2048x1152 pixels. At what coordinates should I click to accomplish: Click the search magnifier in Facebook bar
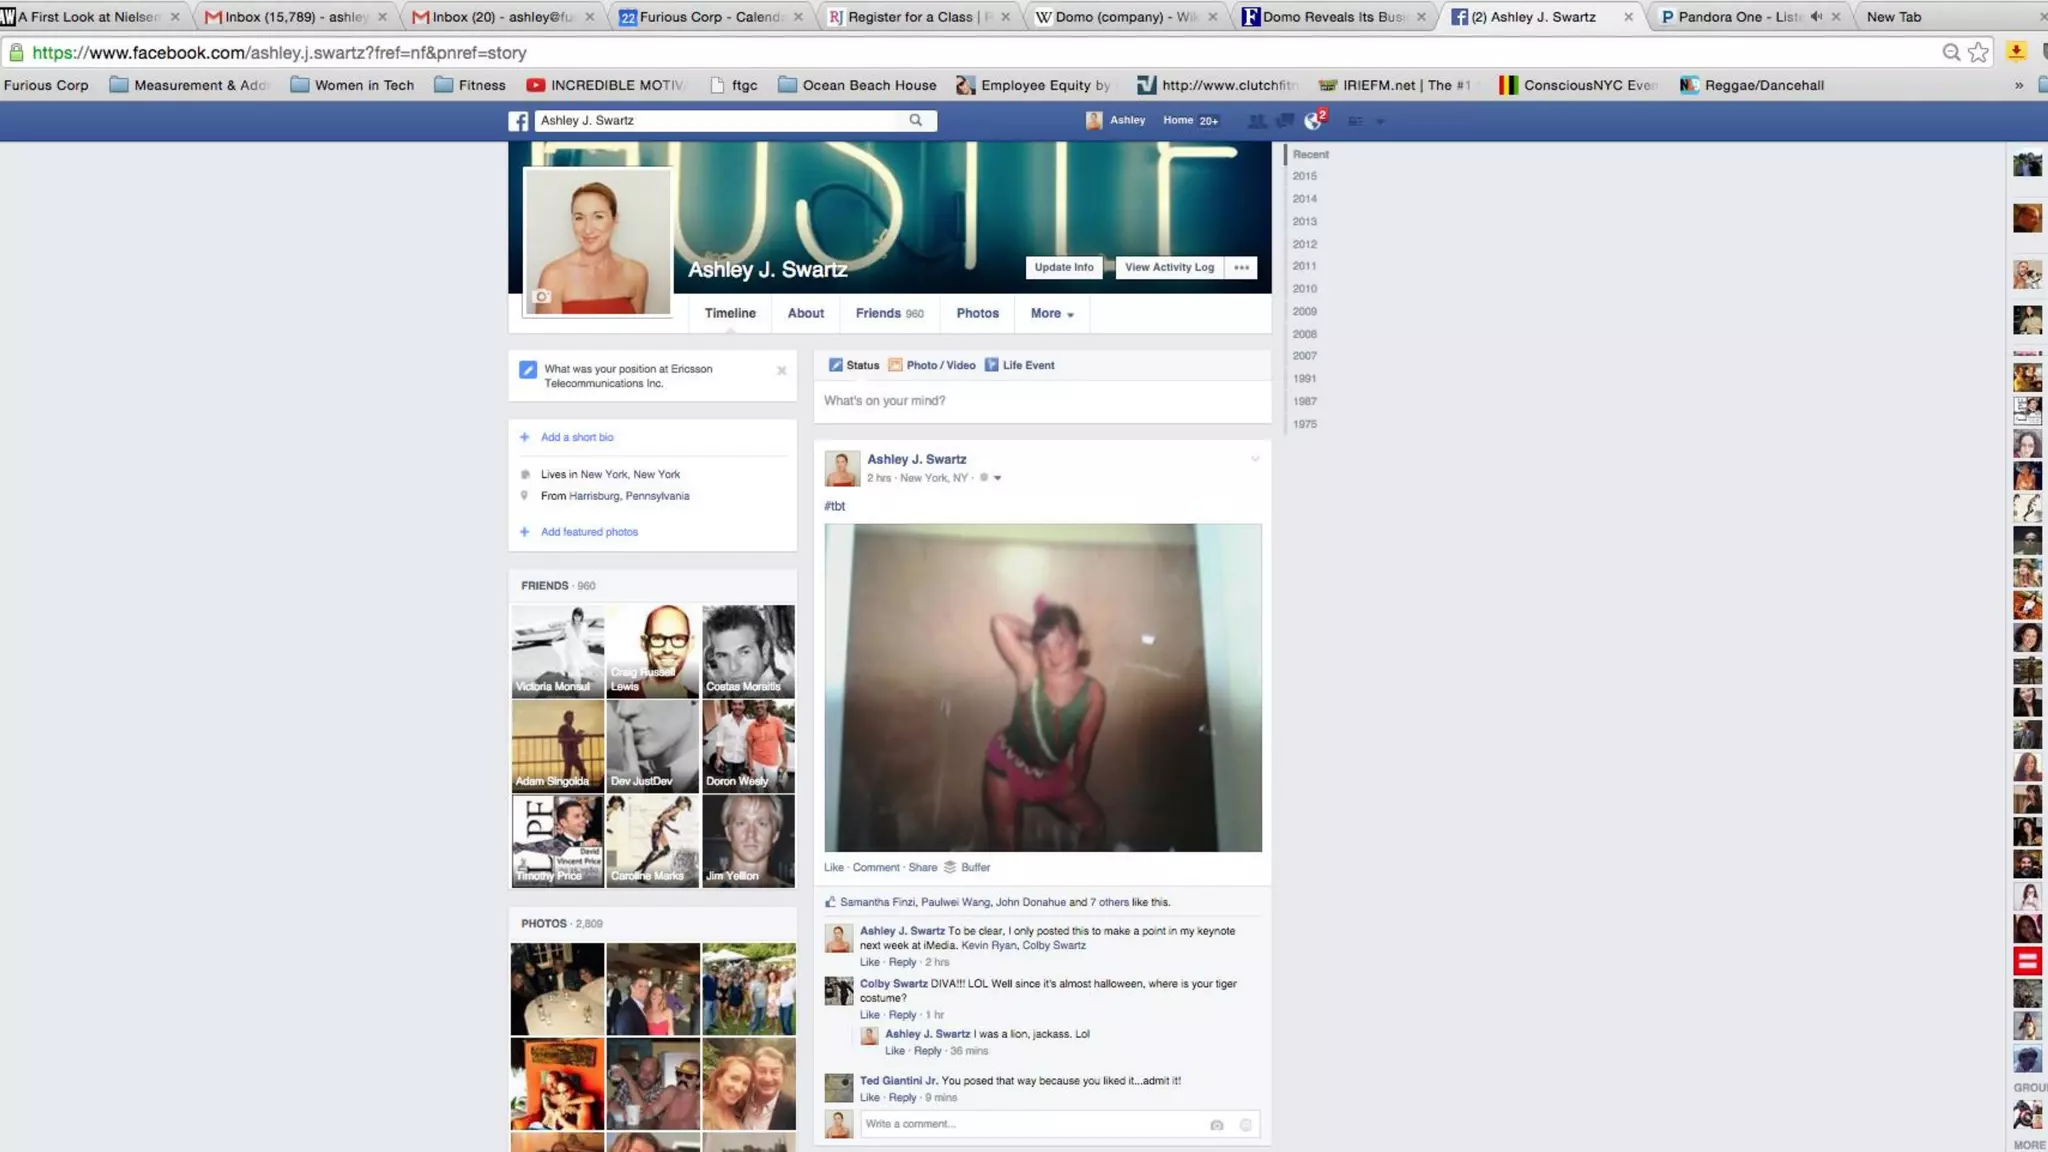point(915,120)
